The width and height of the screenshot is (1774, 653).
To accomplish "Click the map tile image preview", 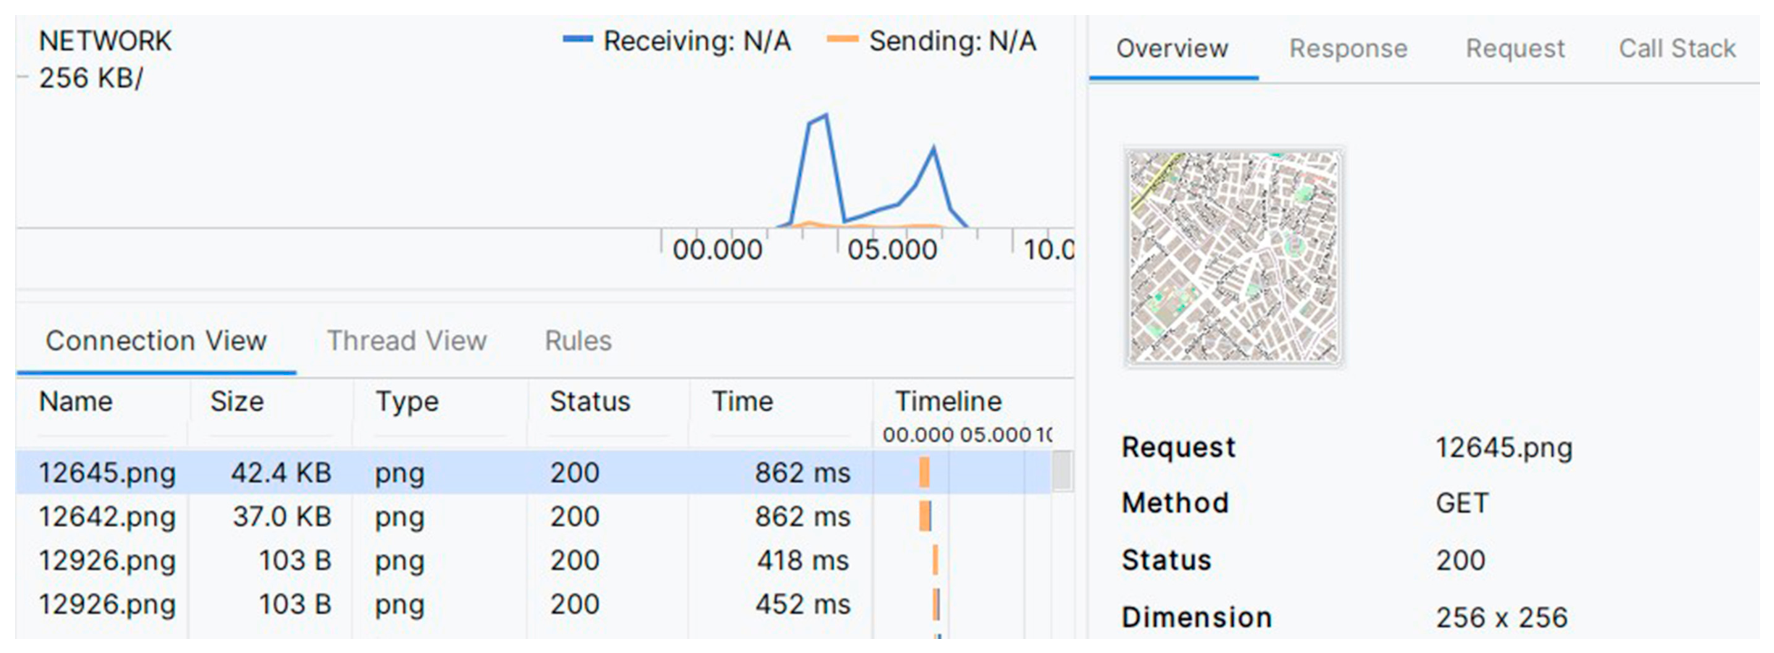I will tap(1234, 257).
